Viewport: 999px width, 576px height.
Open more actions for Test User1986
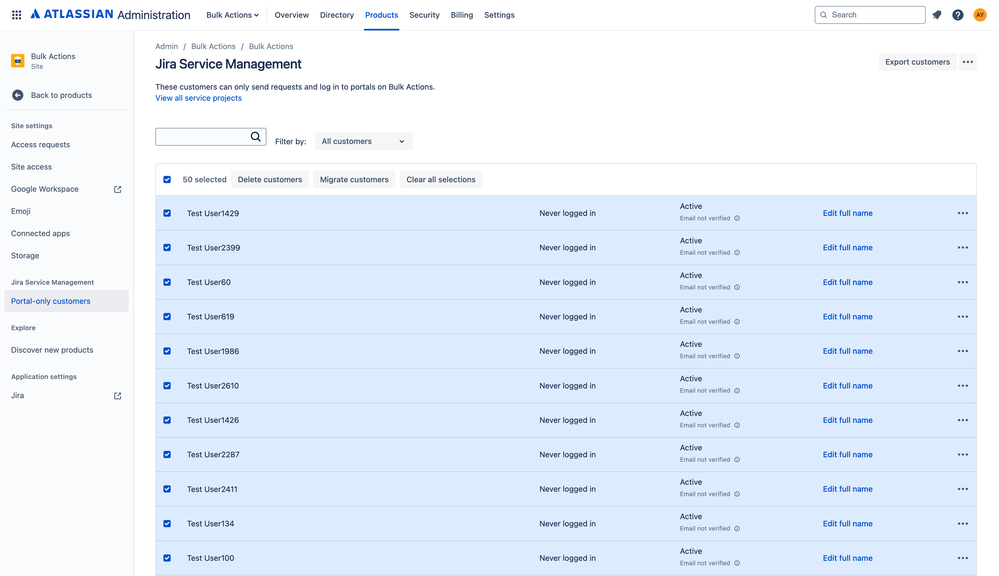(x=963, y=351)
